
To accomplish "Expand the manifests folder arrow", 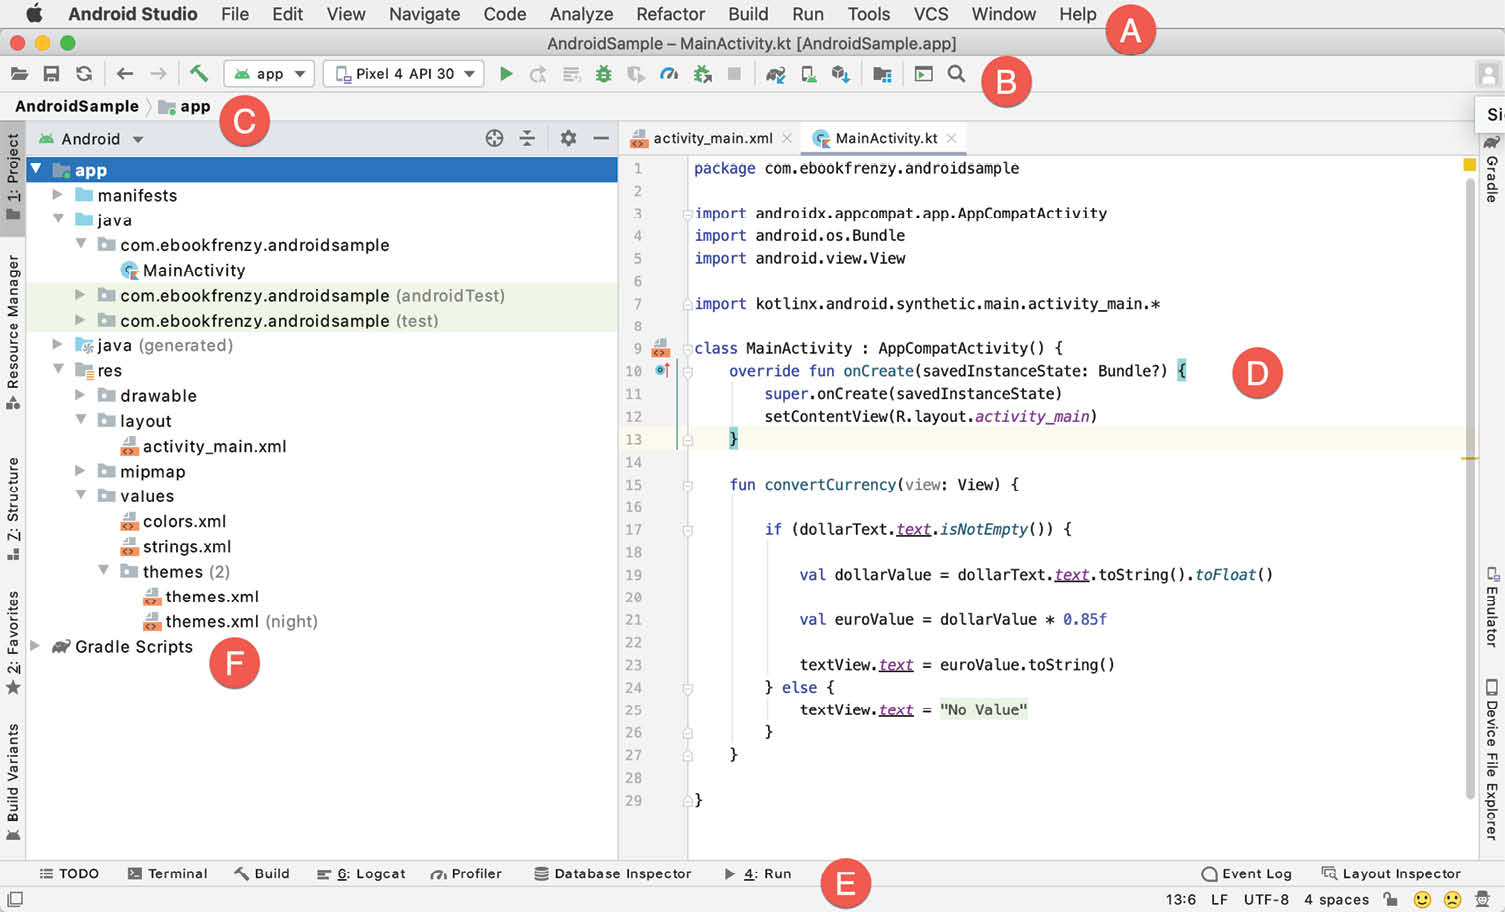I will pos(58,195).
